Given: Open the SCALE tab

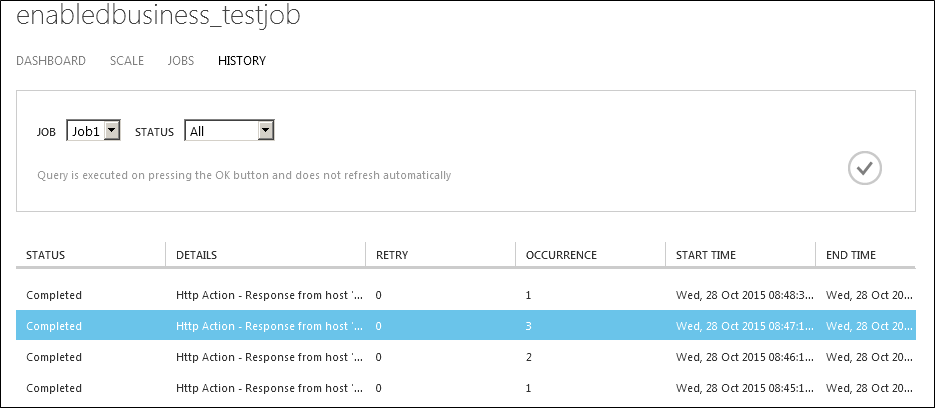Looking at the screenshot, I should click(127, 61).
